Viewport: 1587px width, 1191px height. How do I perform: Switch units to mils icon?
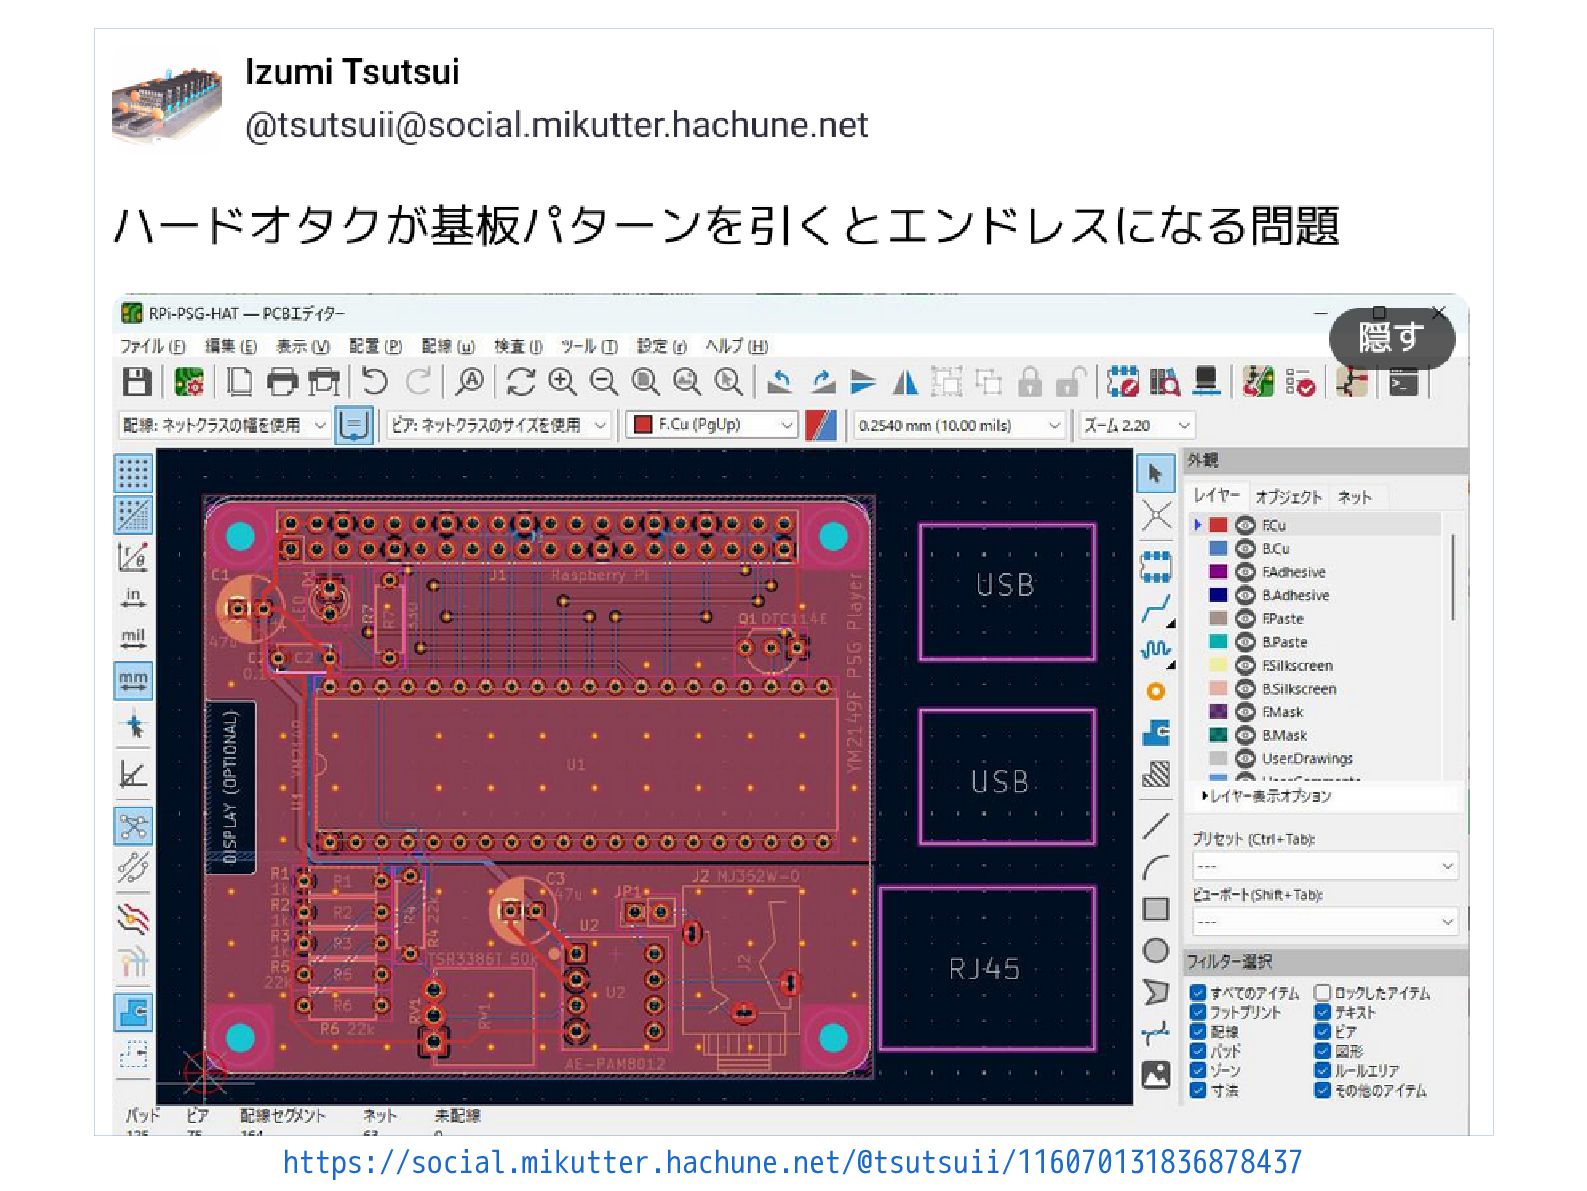133,639
